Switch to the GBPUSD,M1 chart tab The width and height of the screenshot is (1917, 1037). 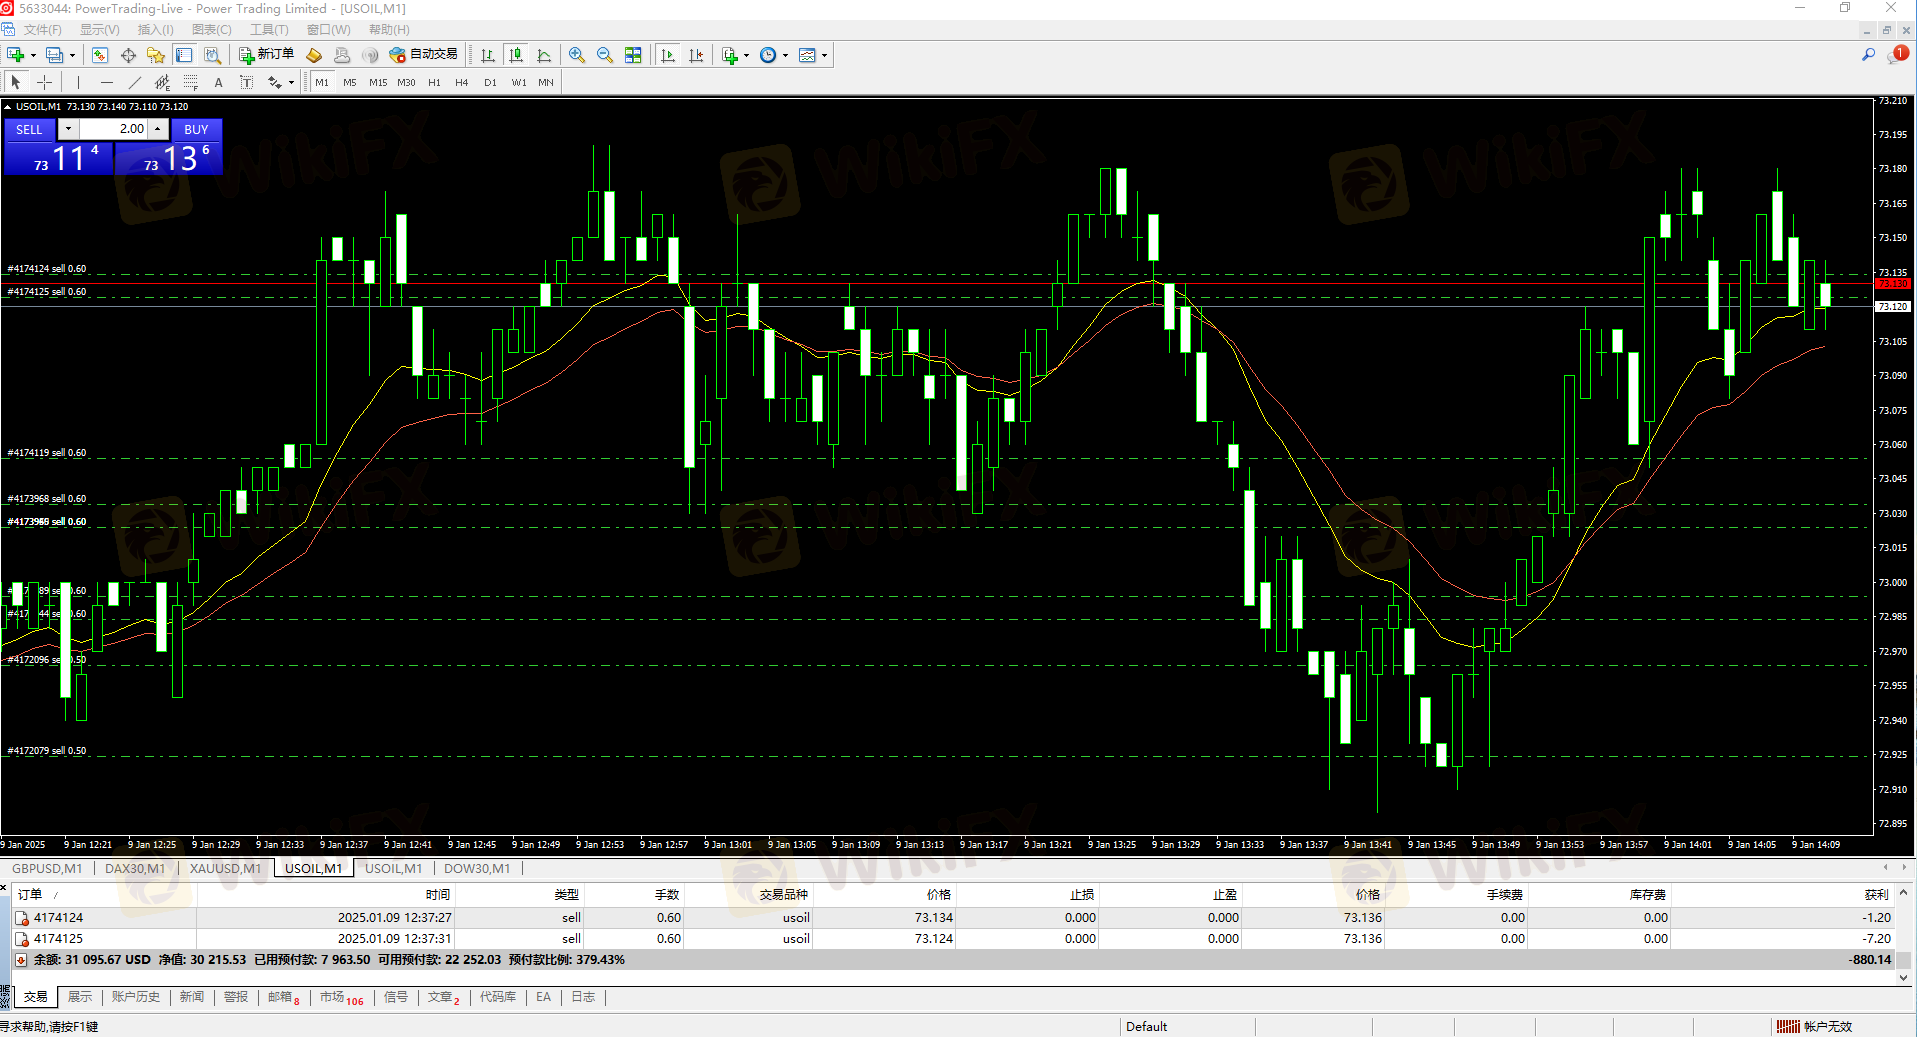coord(47,868)
